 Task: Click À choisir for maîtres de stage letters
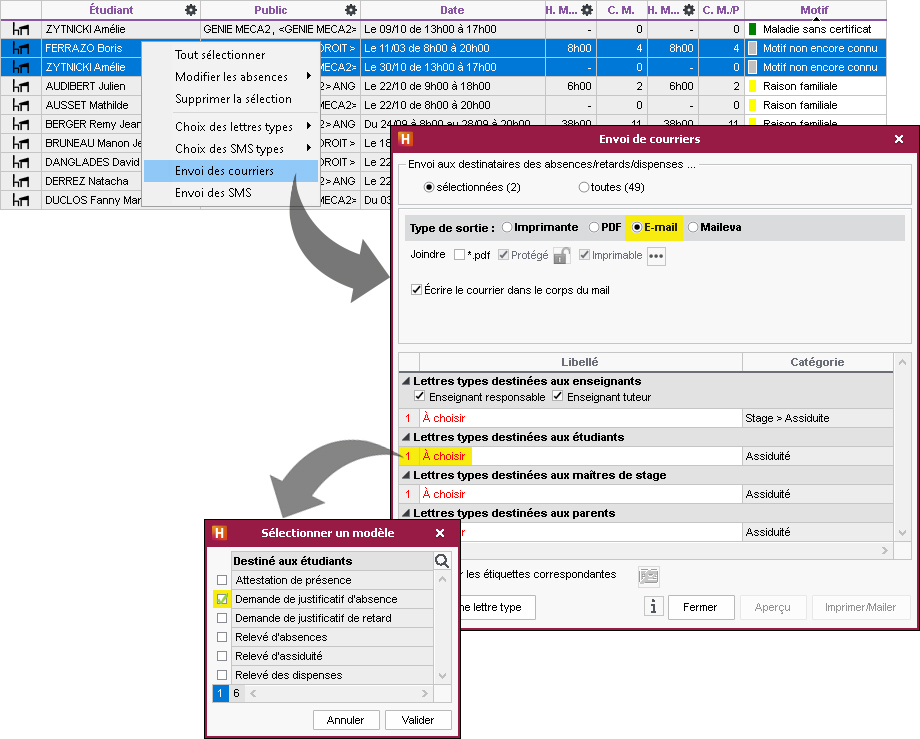pos(444,494)
